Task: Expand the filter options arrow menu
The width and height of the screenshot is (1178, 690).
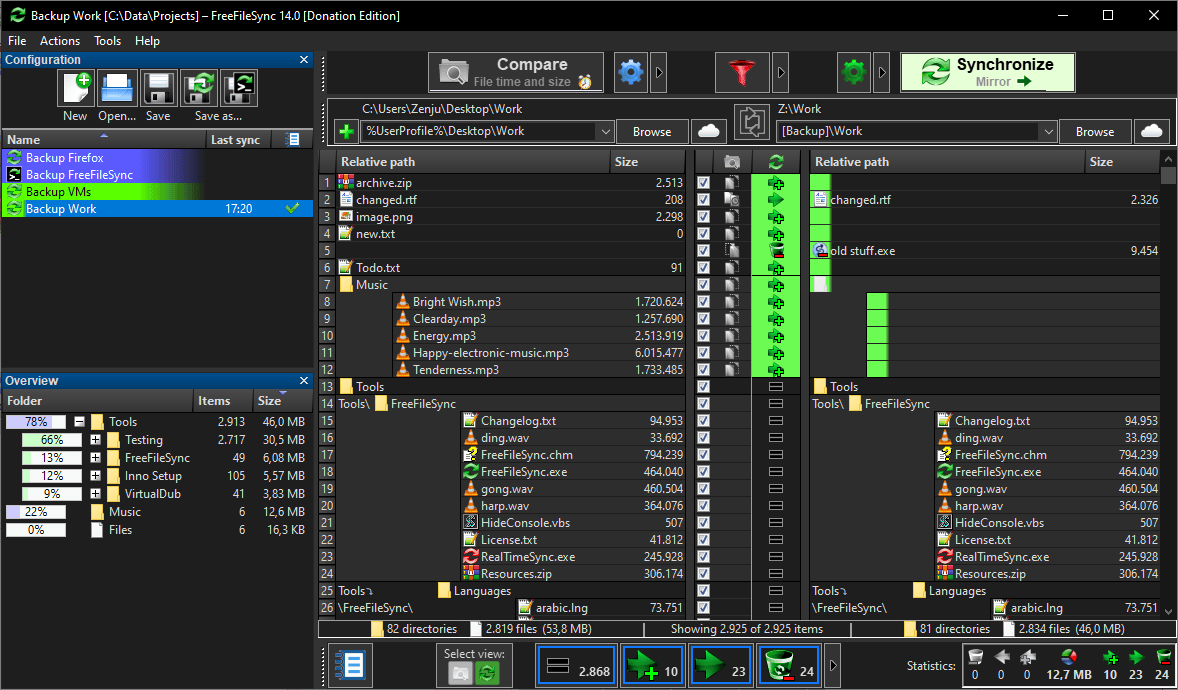Action: (781, 72)
